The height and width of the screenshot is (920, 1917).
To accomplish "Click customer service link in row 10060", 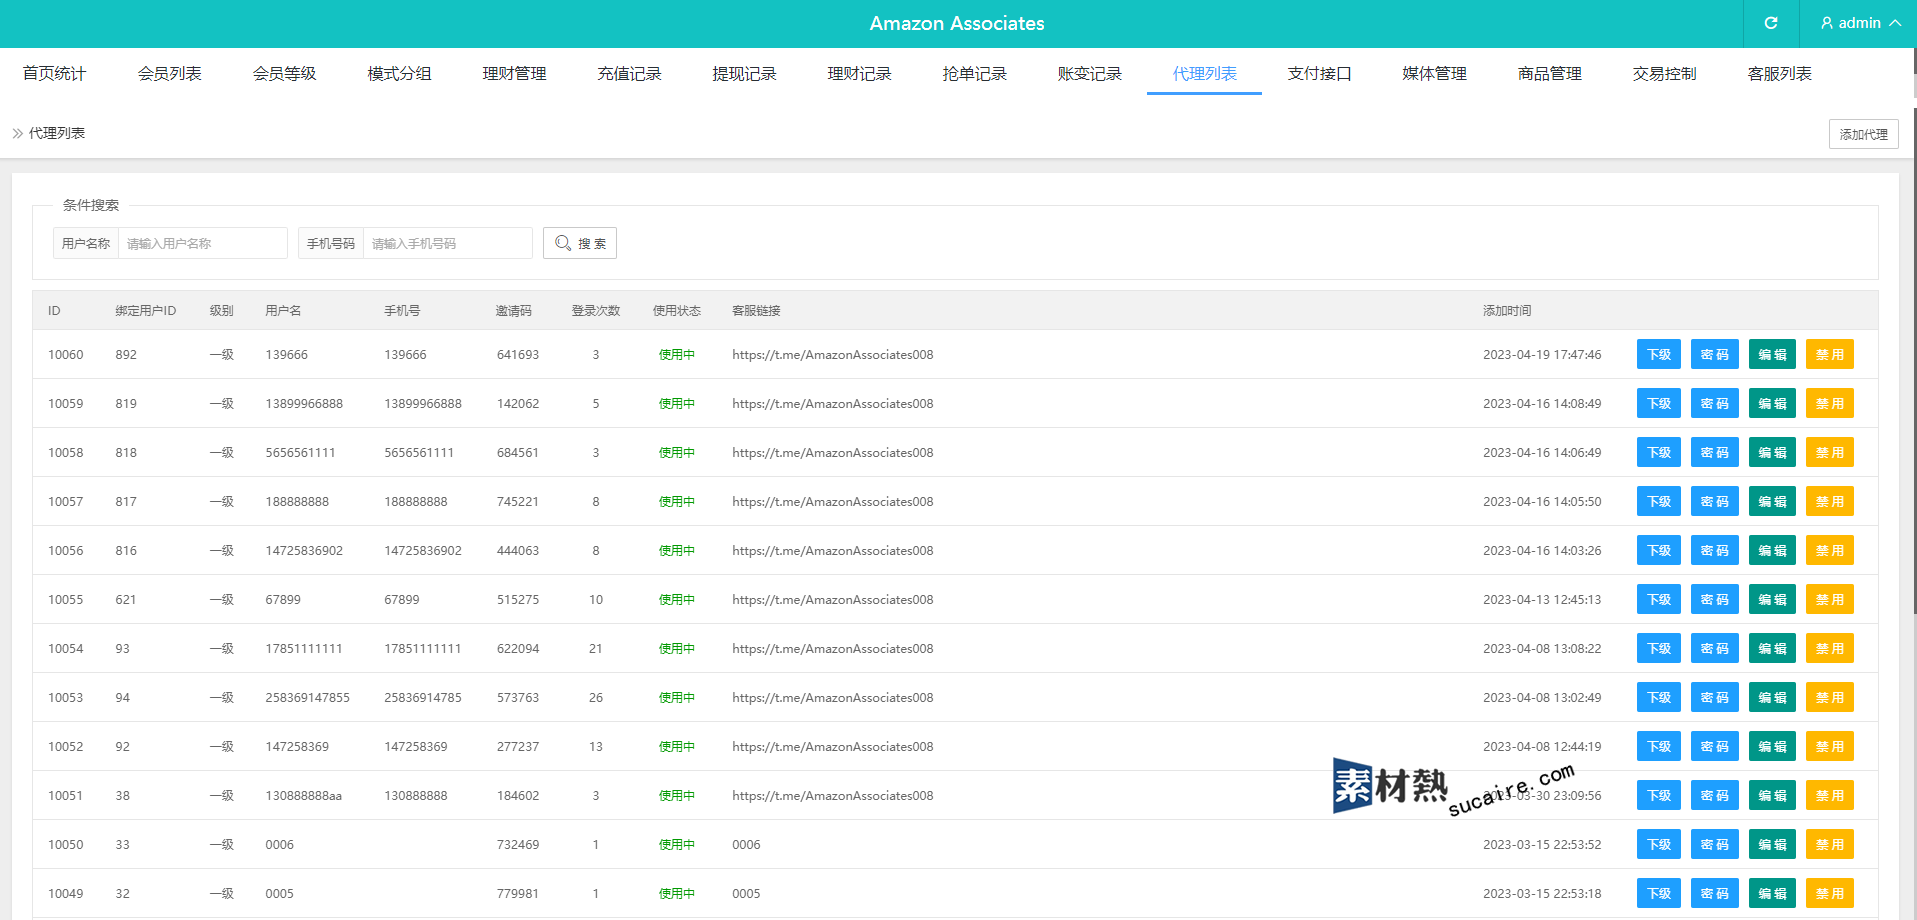I will [x=832, y=354].
